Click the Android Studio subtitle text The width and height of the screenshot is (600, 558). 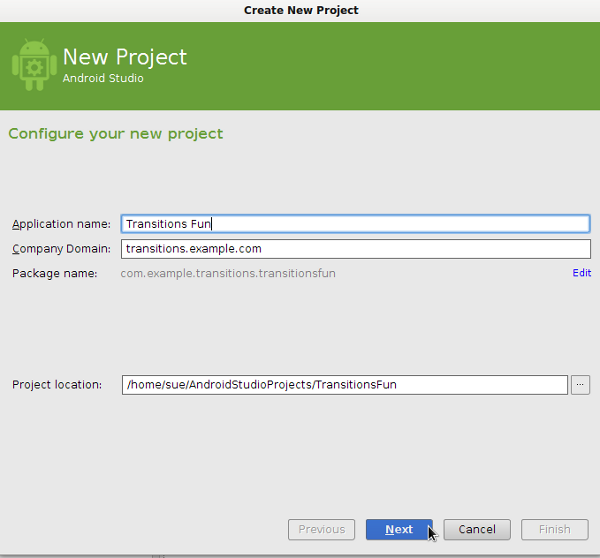click(103, 78)
